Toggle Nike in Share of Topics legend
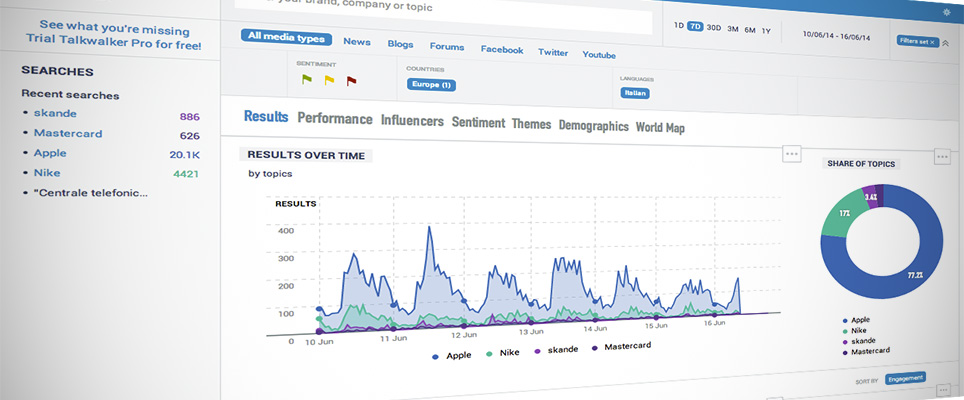Screen dimensions: 964x400 855,331
